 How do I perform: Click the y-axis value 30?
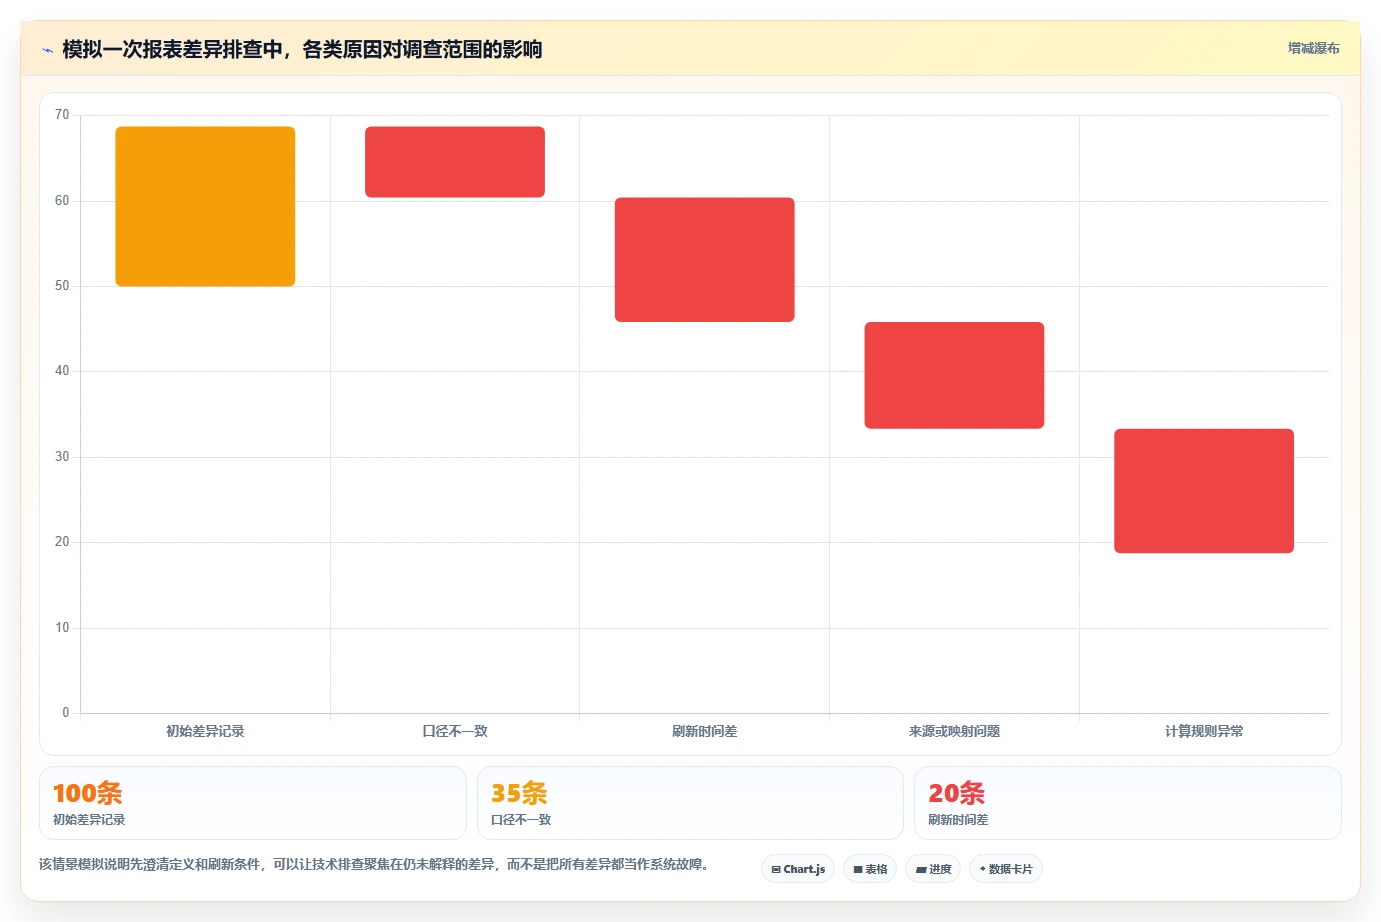(62, 457)
